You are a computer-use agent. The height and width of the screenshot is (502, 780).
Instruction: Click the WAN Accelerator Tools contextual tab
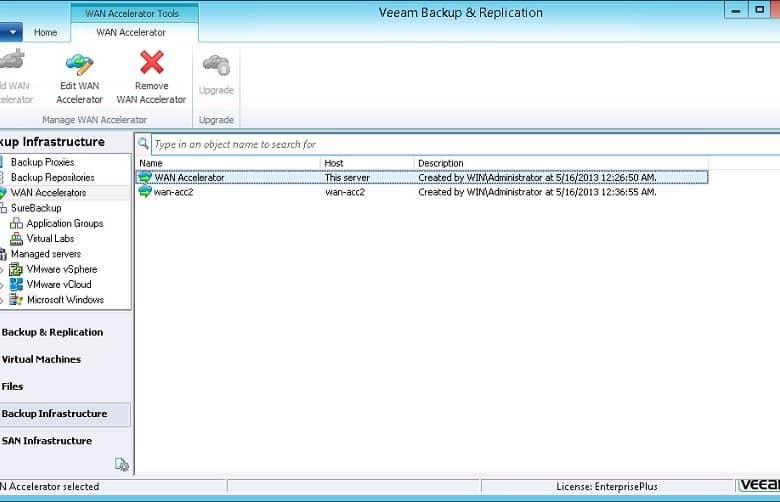click(x=132, y=13)
